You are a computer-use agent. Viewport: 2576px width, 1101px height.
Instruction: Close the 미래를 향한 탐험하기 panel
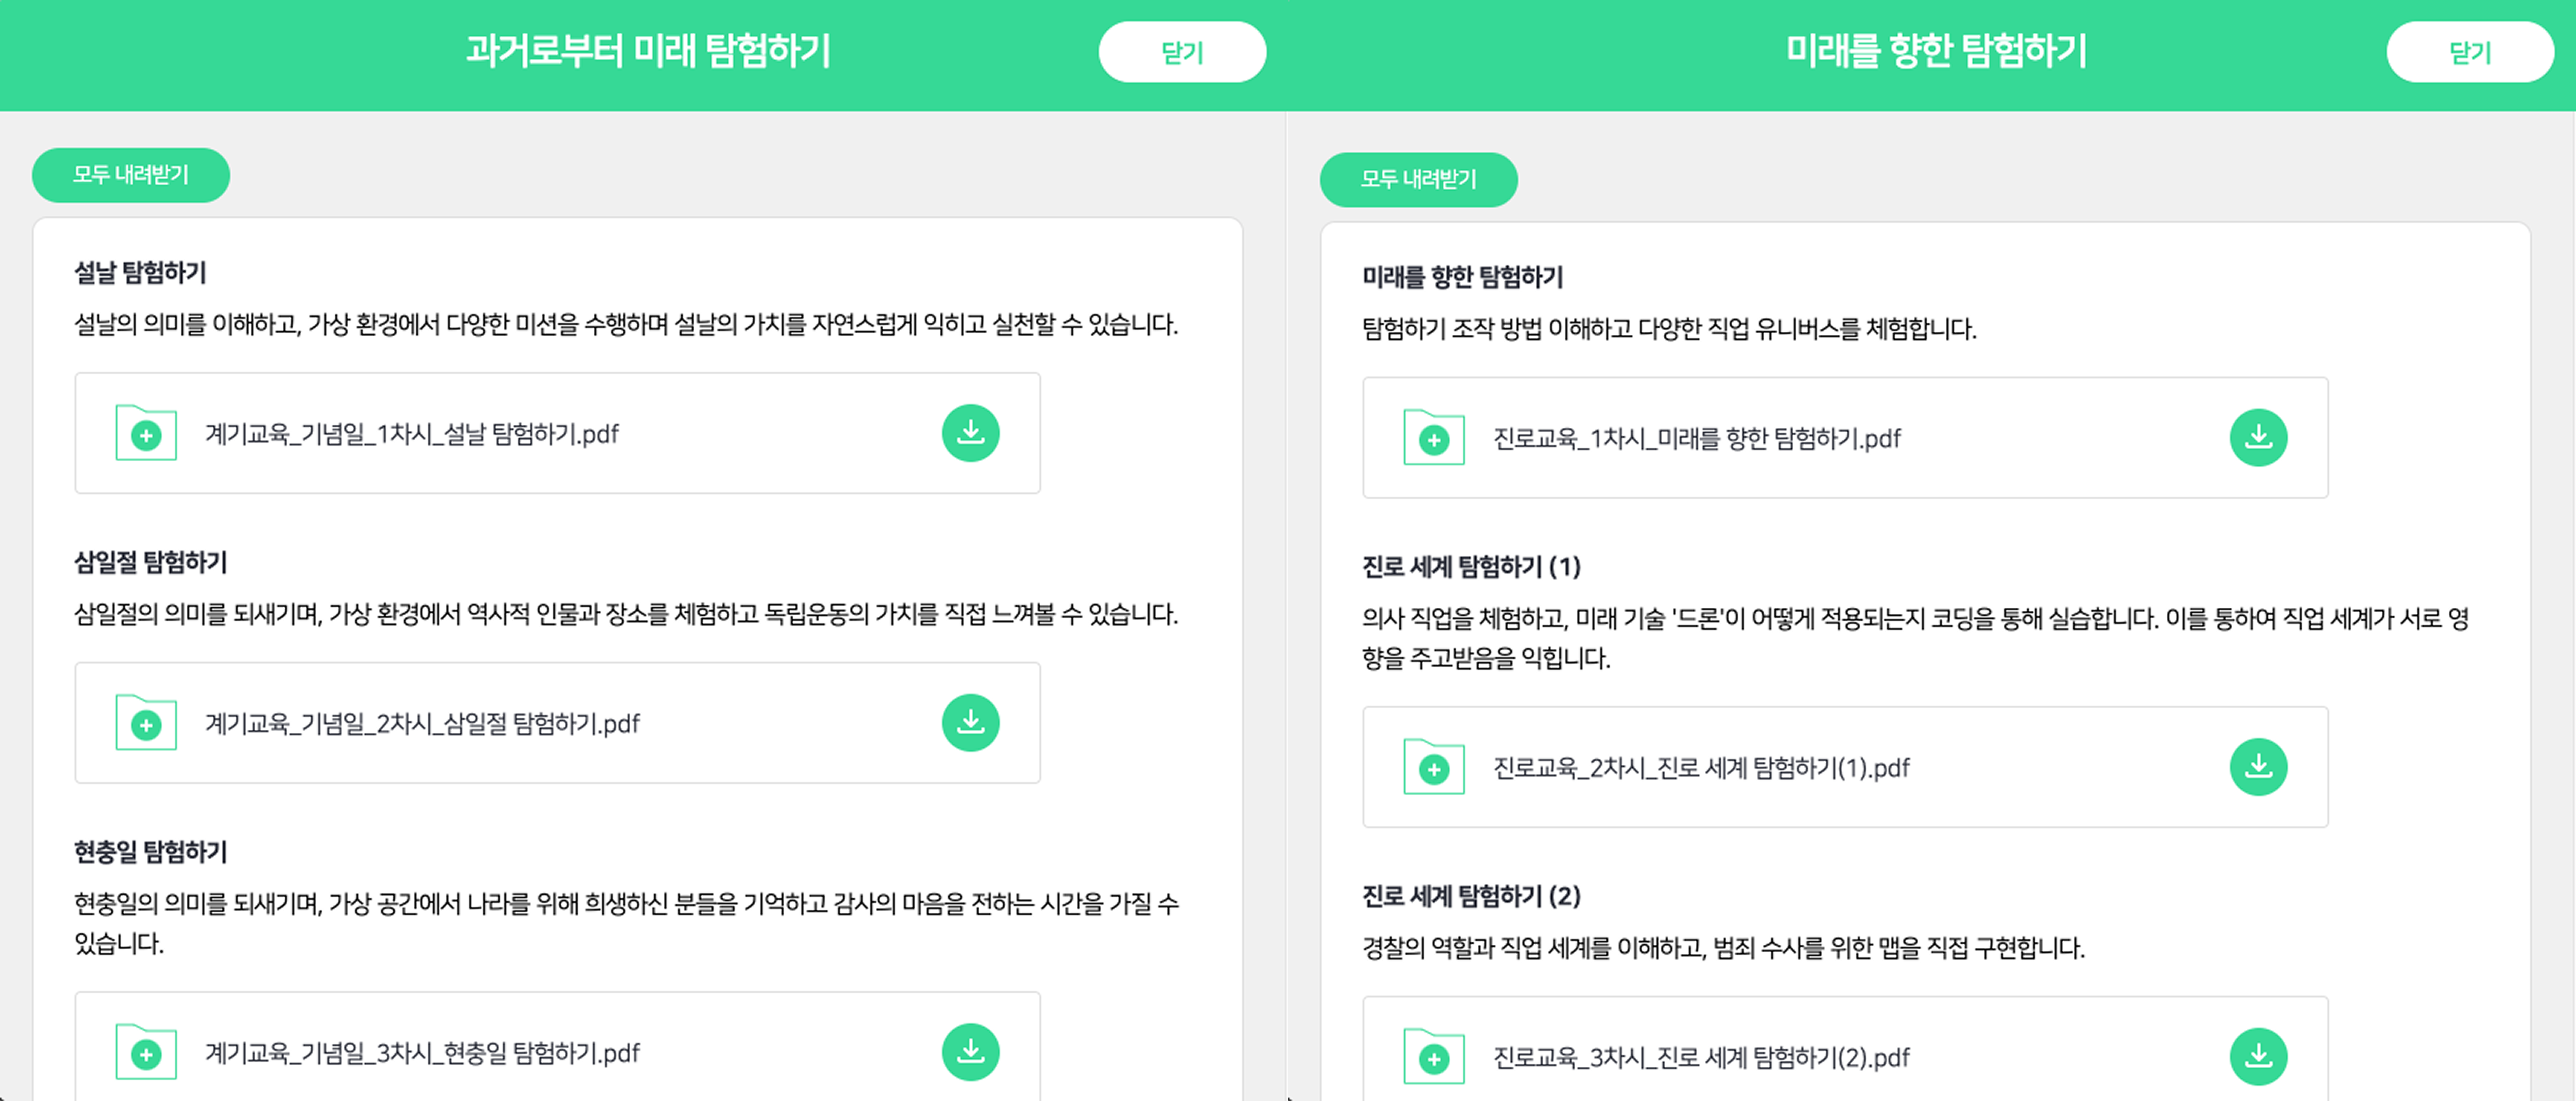pyautogui.click(x=2470, y=52)
